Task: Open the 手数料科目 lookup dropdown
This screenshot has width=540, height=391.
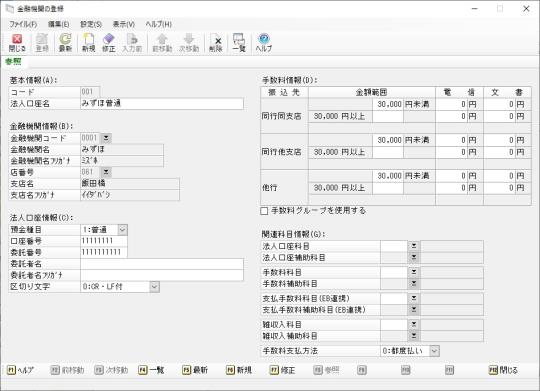Action: (414, 272)
